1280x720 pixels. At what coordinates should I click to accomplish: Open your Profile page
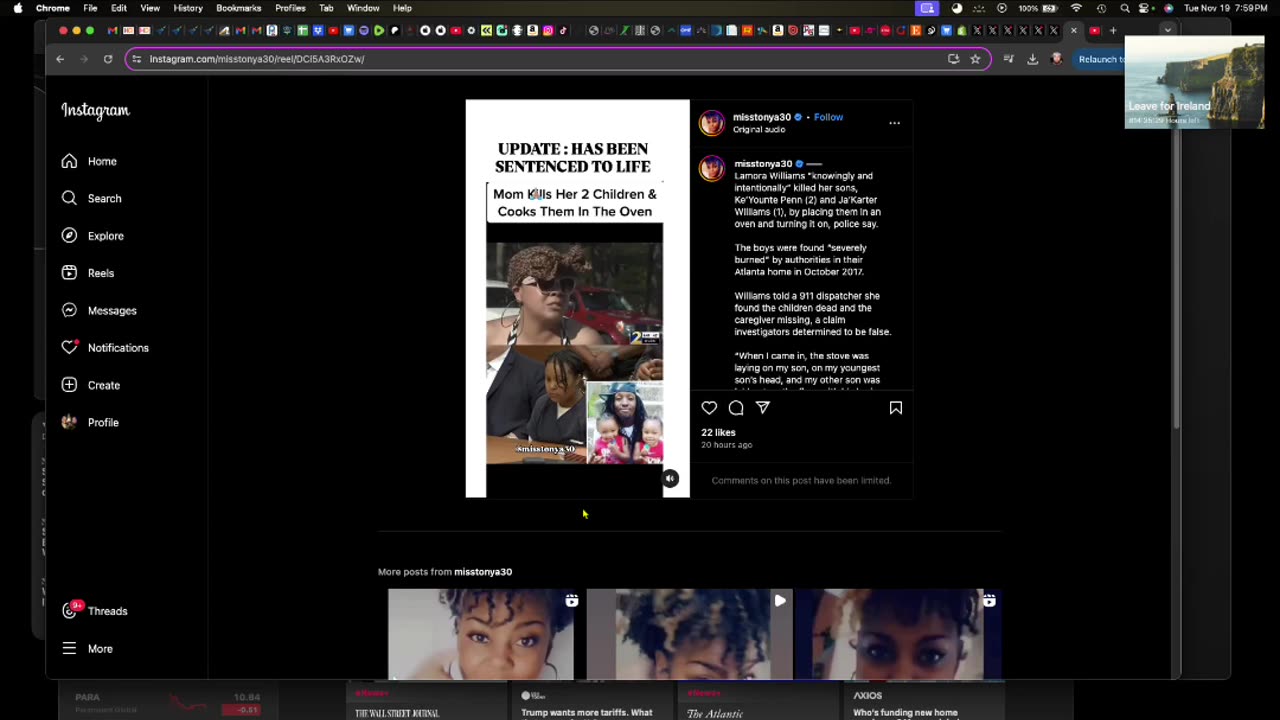coord(90,422)
